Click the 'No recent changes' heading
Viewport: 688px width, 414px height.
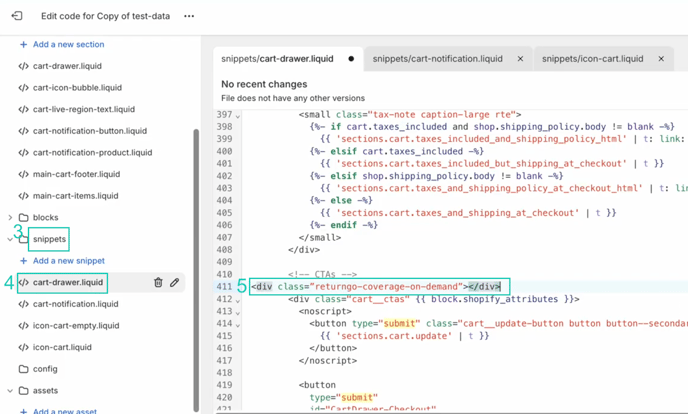(x=264, y=84)
